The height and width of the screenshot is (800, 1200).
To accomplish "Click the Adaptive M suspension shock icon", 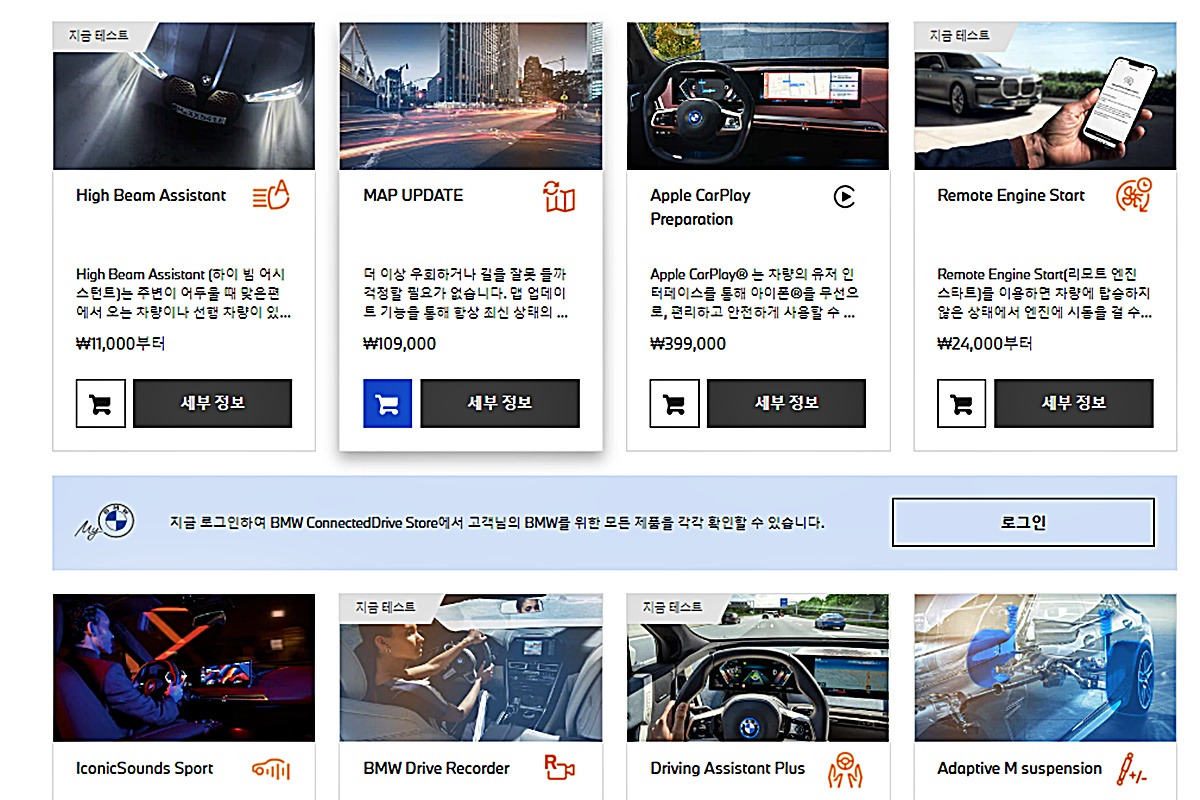I will point(1133,769).
